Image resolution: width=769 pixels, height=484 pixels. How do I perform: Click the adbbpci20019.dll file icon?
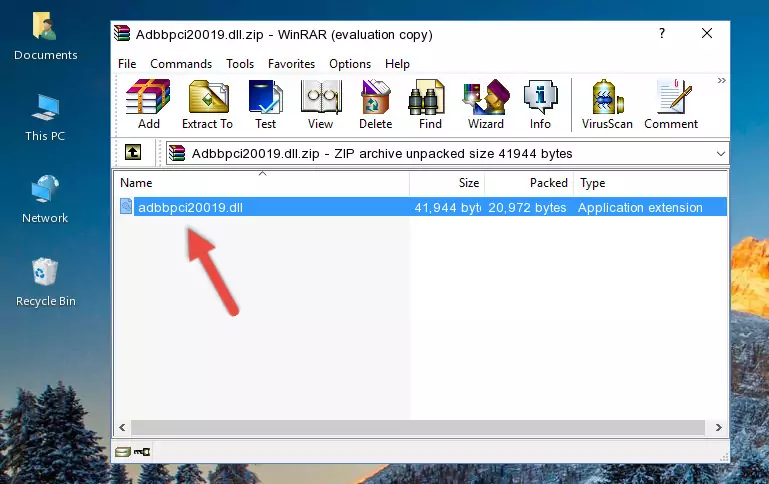tap(126, 206)
